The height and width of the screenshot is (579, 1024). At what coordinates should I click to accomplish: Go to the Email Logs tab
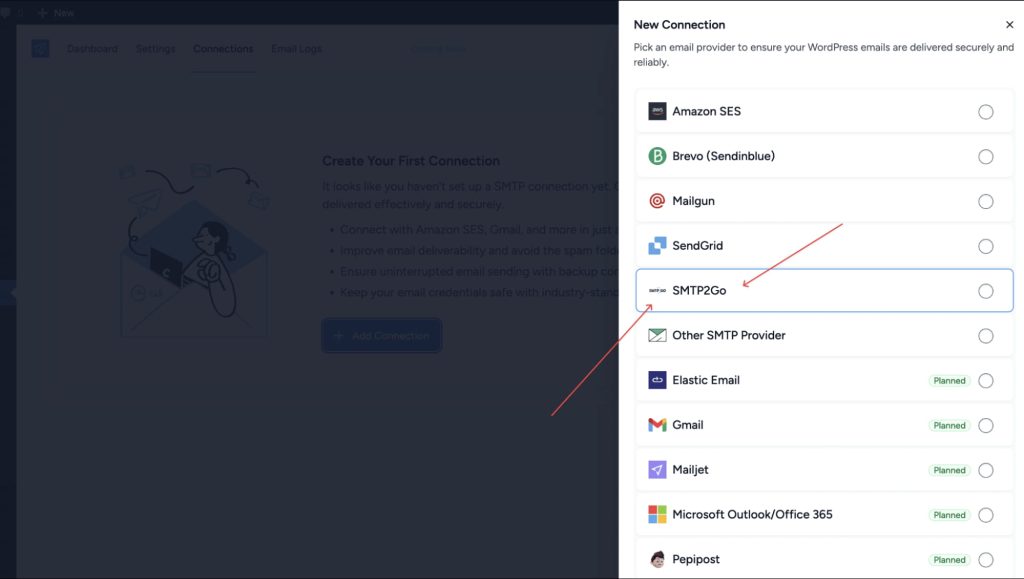296,48
